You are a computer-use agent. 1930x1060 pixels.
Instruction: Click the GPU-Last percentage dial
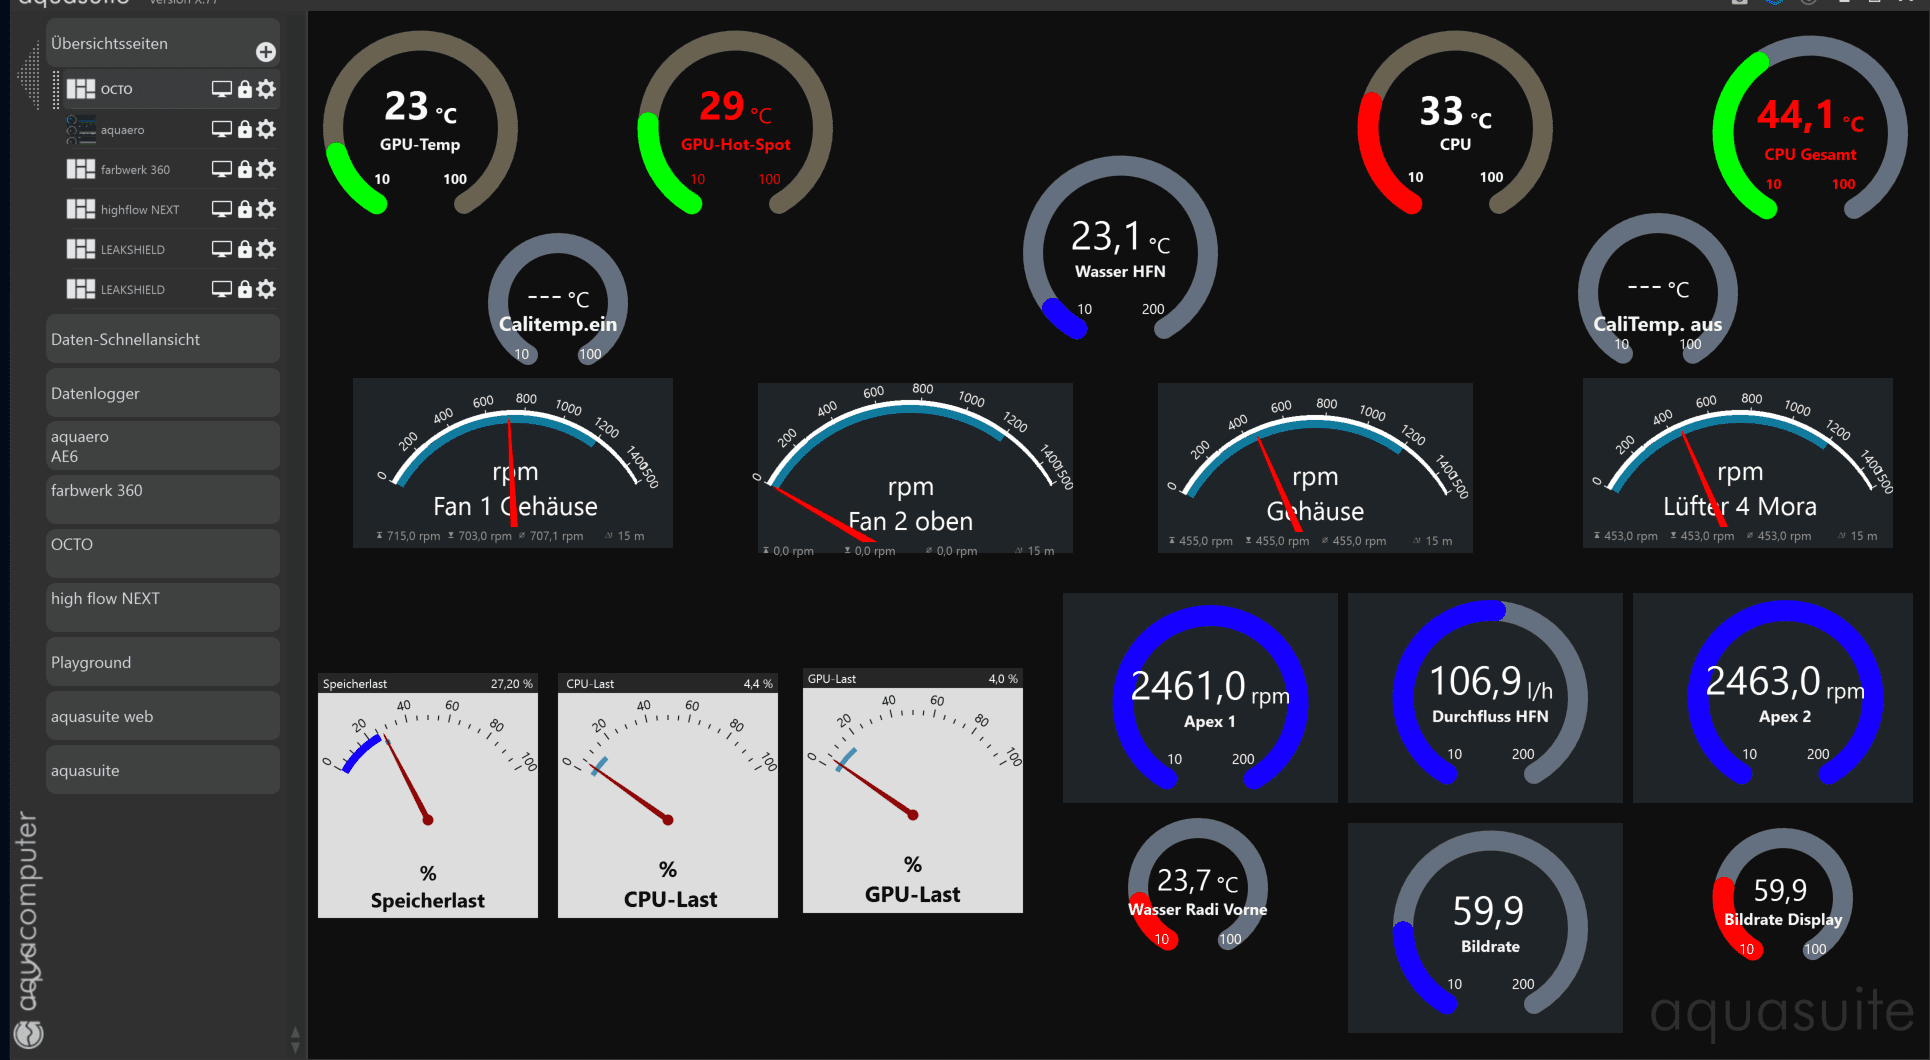913,791
